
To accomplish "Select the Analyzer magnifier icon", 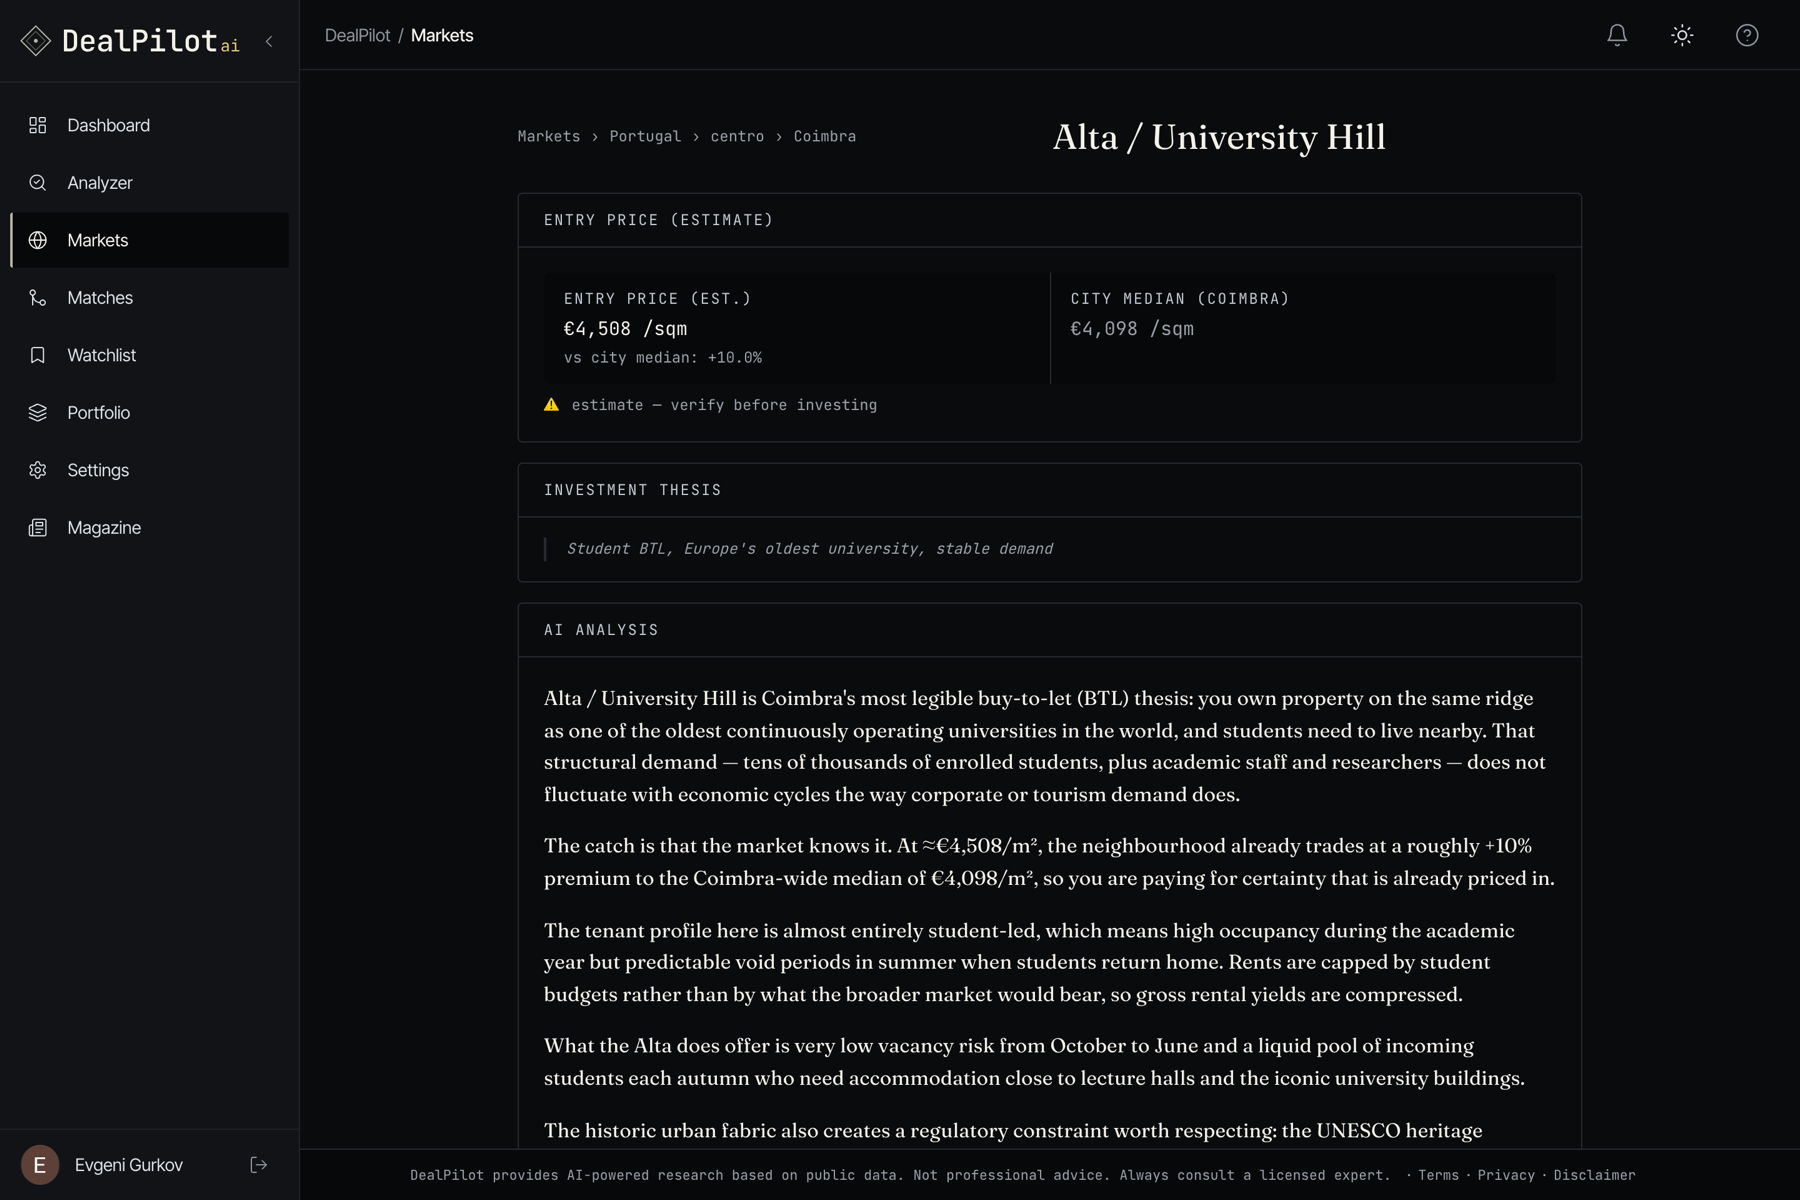I will (x=38, y=183).
